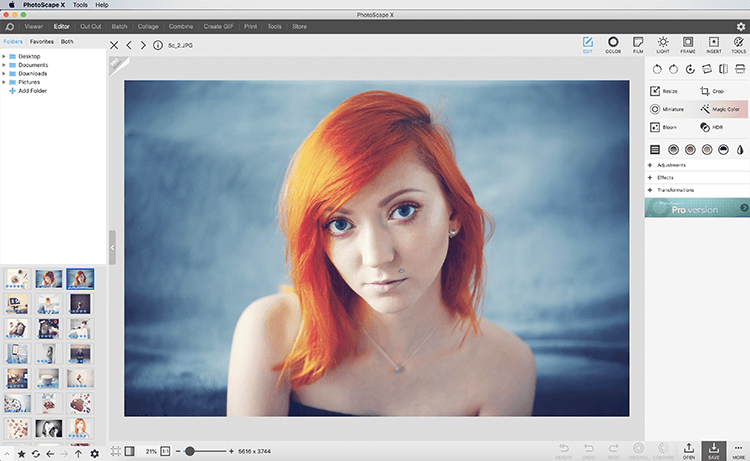Select the Miniature effect
This screenshot has width=750, height=461.
[667, 109]
